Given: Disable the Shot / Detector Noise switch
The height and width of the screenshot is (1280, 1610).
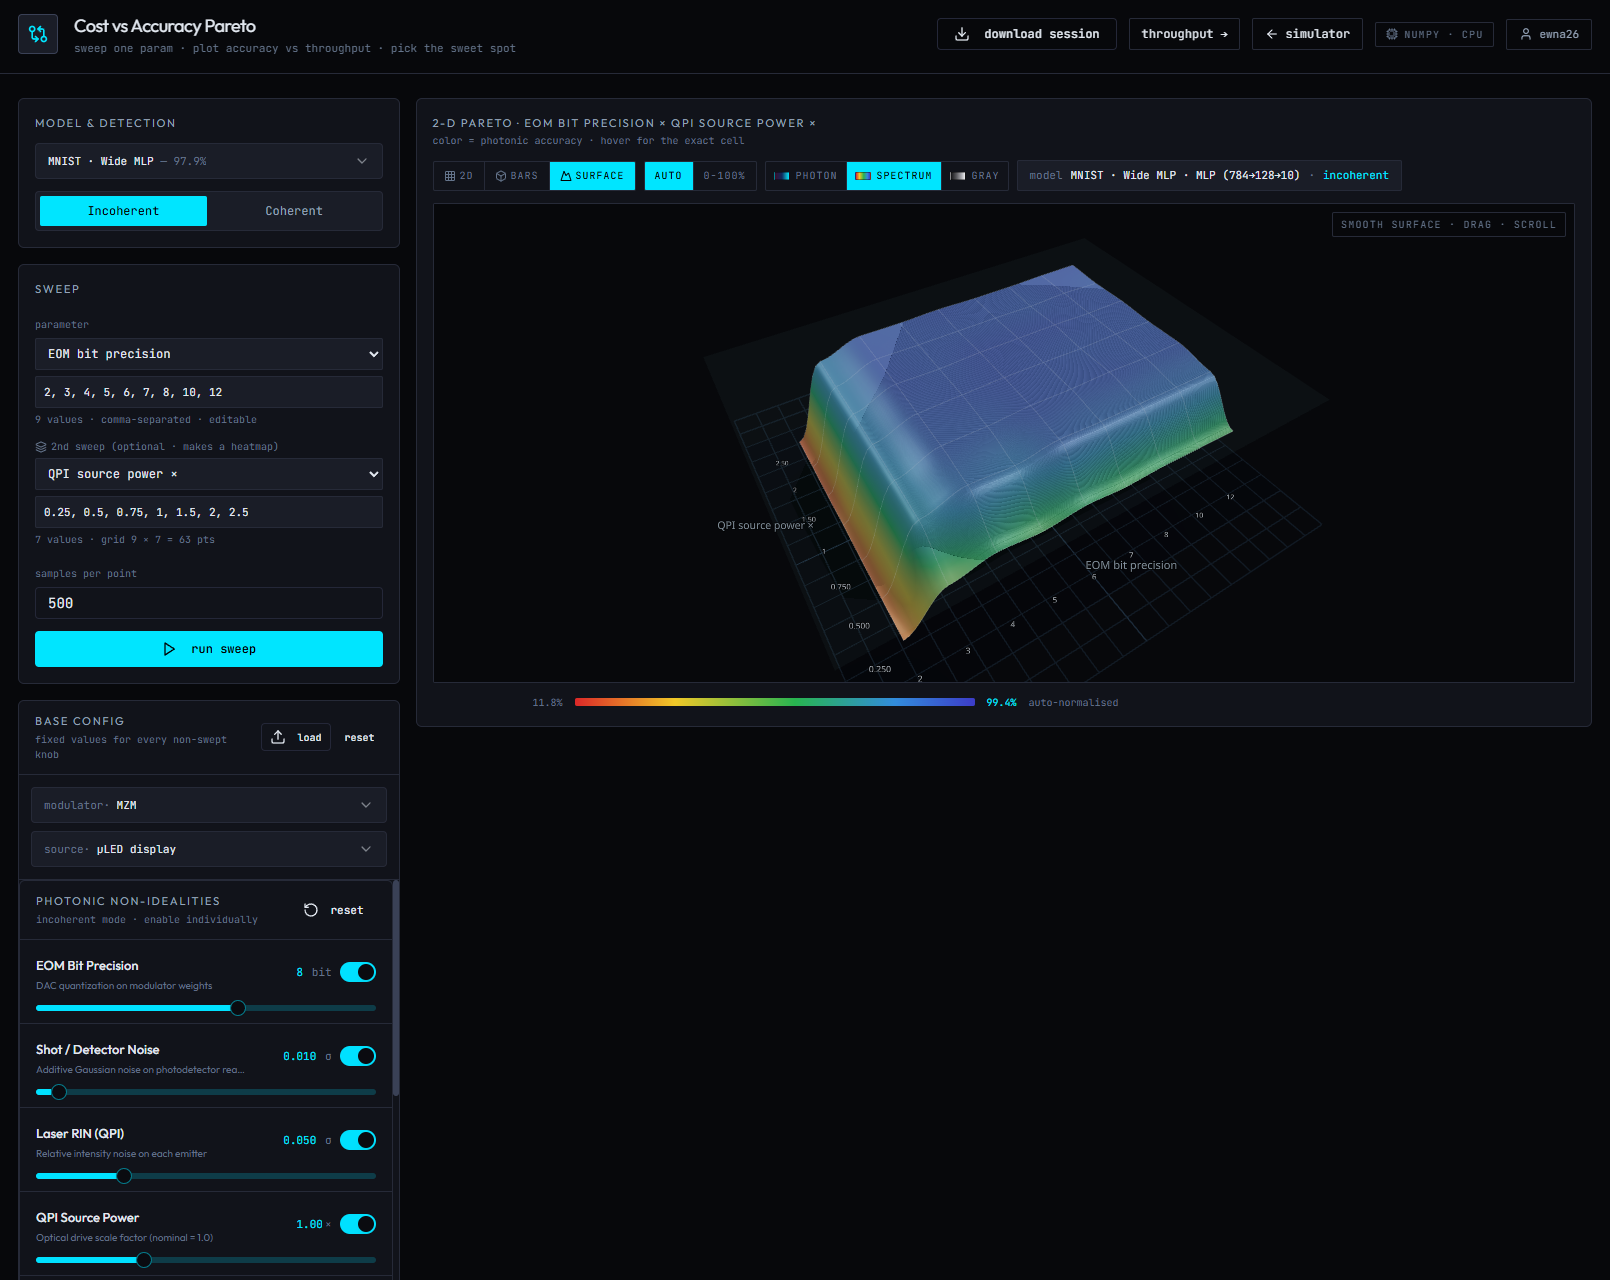Looking at the screenshot, I should (358, 1056).
